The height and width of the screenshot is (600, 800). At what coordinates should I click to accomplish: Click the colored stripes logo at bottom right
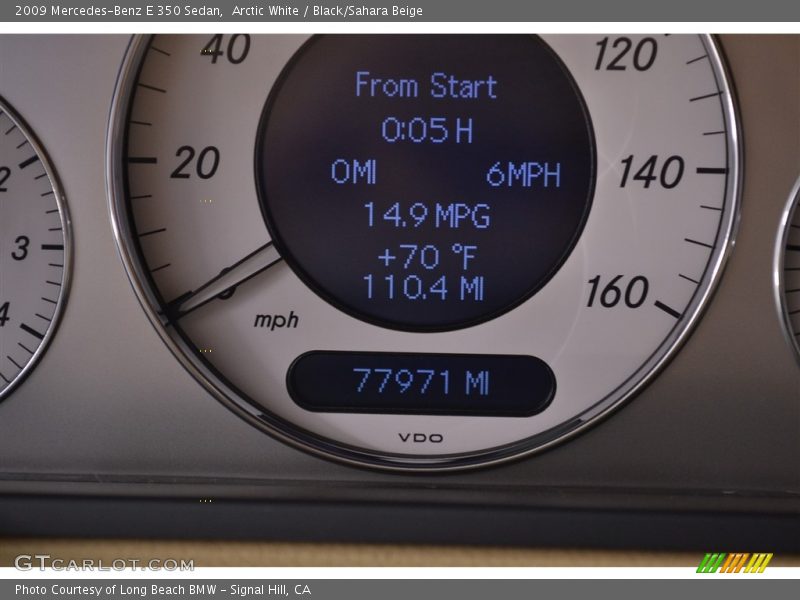(x=734, y=563)
